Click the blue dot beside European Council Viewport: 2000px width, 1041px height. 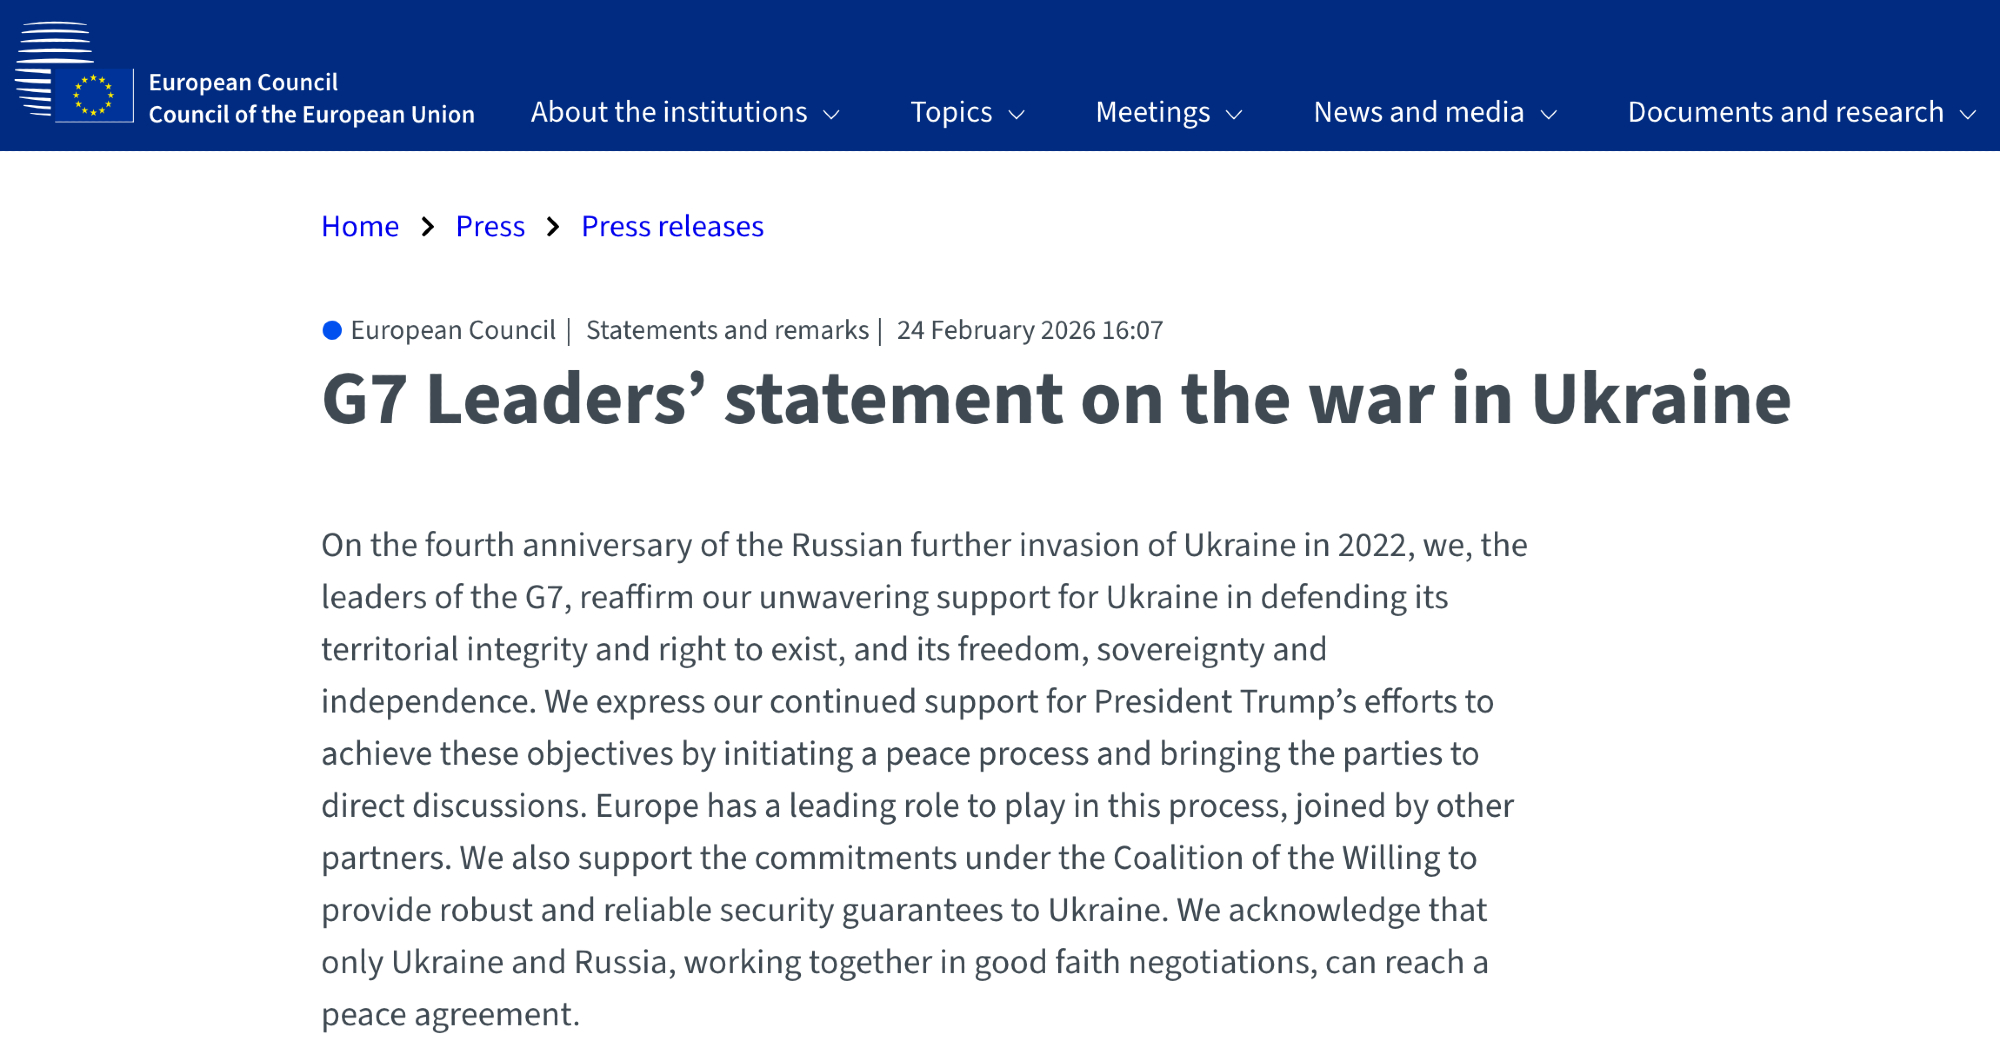(332, 331)
